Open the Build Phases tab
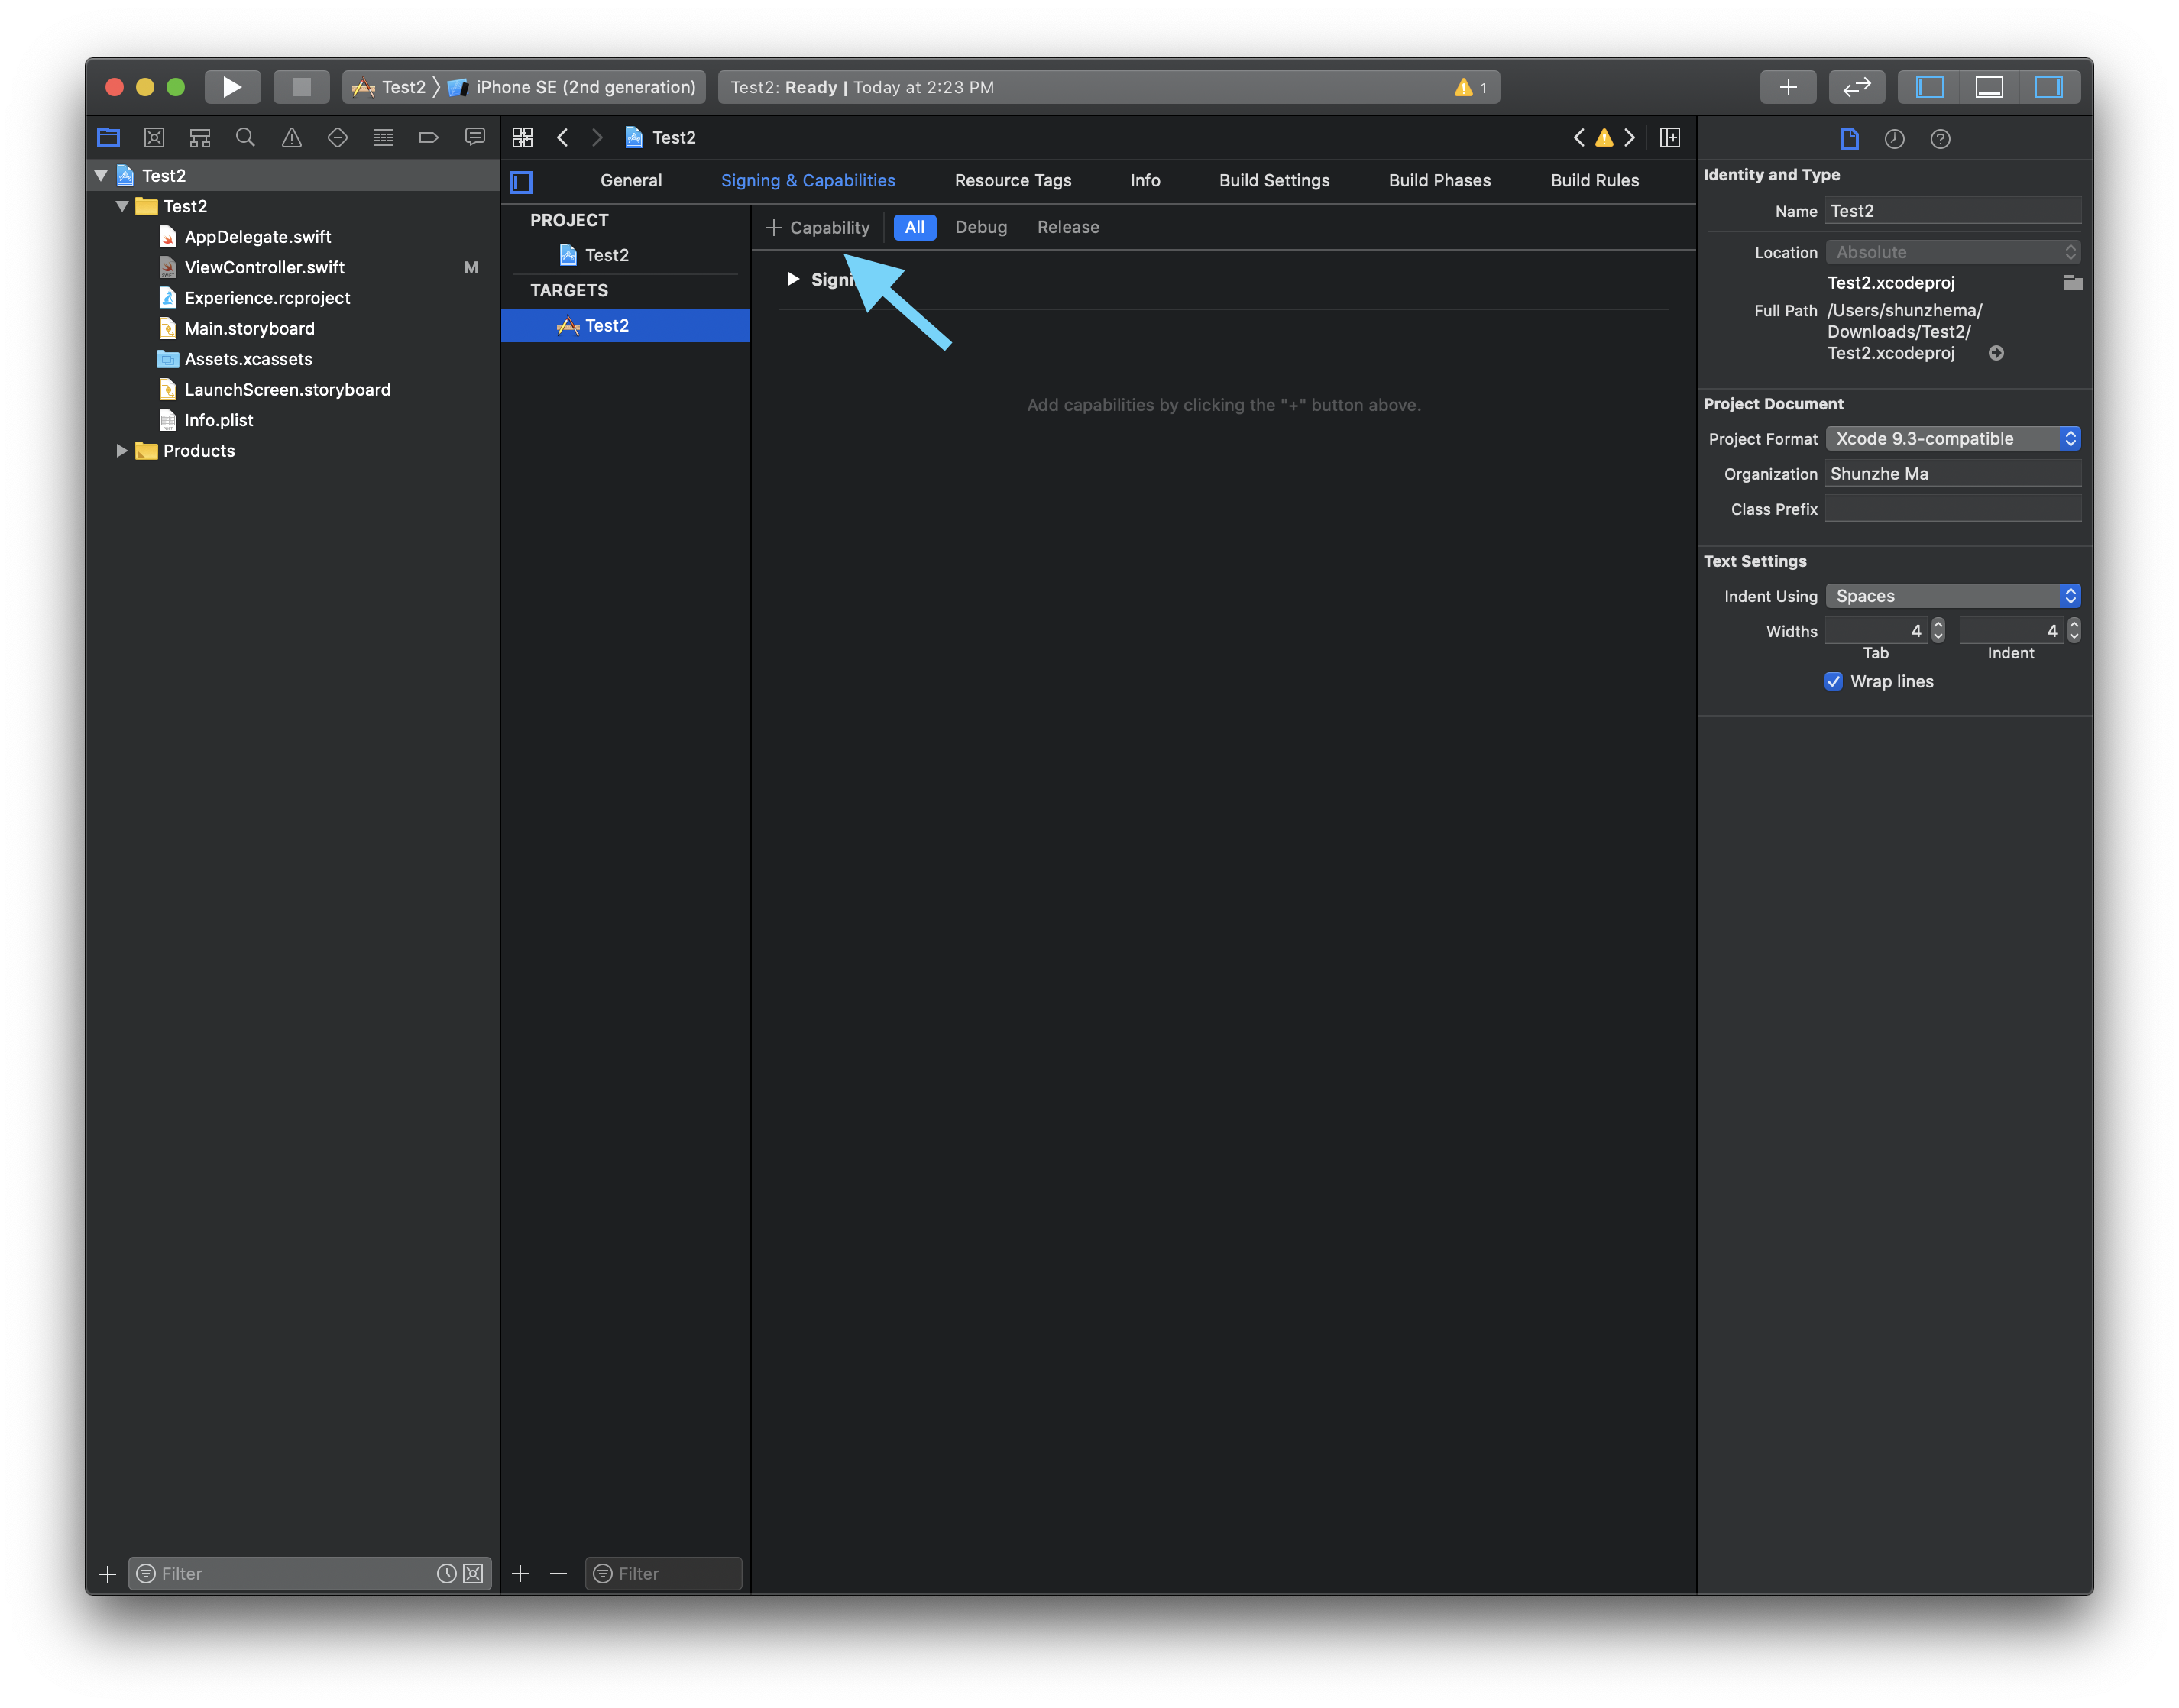The width and height of the screenshot is (2179, 1708). (1439, 181)
